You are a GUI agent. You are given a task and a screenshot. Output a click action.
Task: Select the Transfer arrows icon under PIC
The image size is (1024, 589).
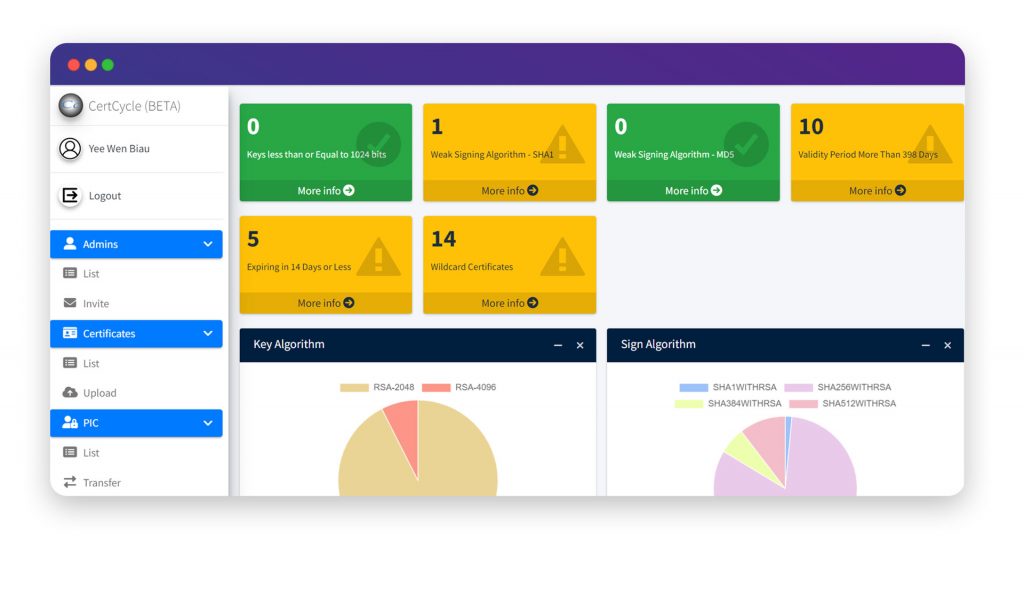tap(68, 483)
